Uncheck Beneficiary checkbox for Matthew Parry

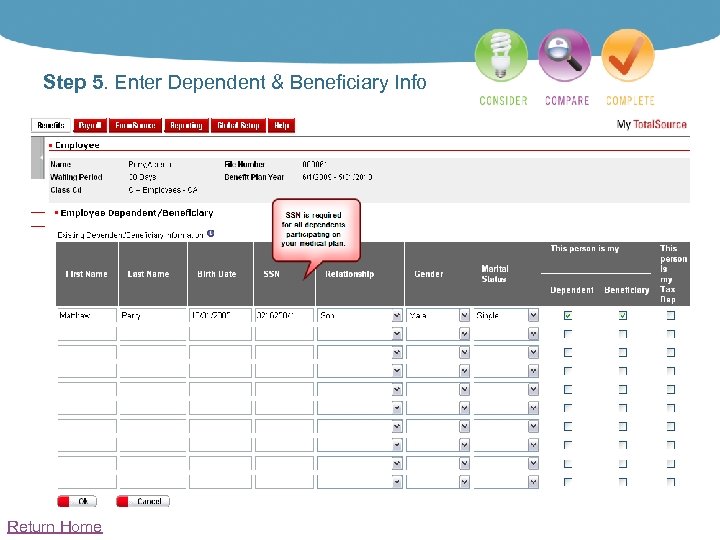click(x=623, y=315)
